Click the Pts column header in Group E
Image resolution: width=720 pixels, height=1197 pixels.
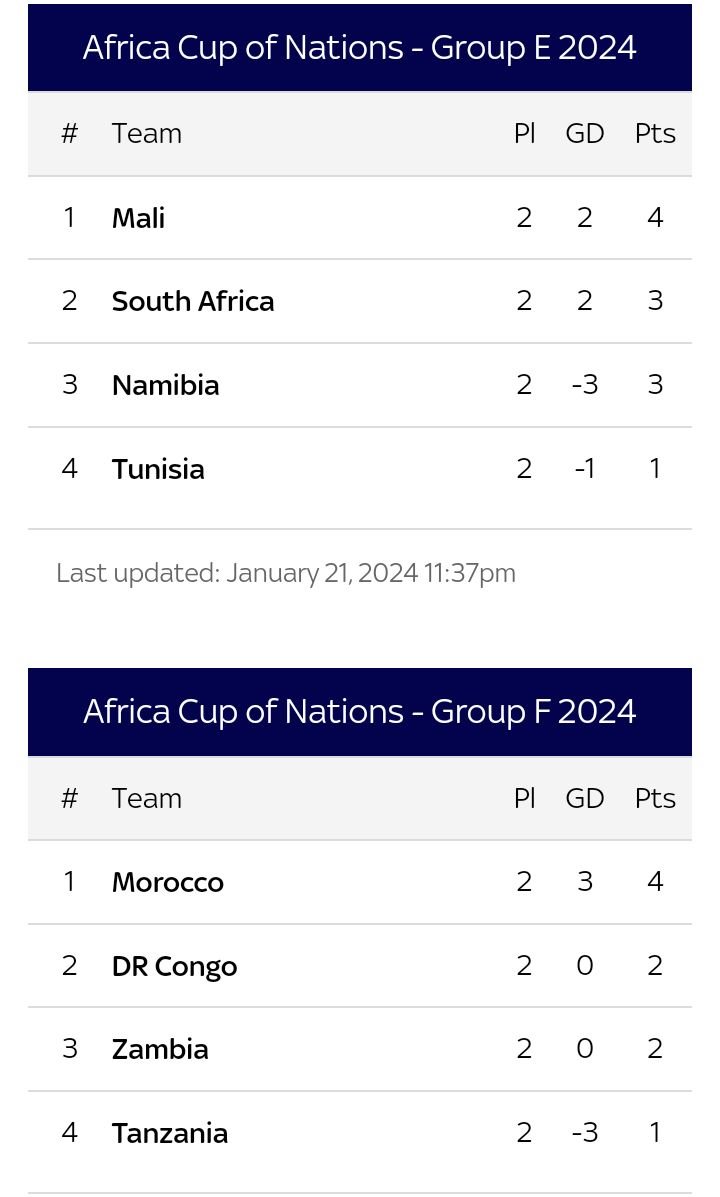(655, 134)
